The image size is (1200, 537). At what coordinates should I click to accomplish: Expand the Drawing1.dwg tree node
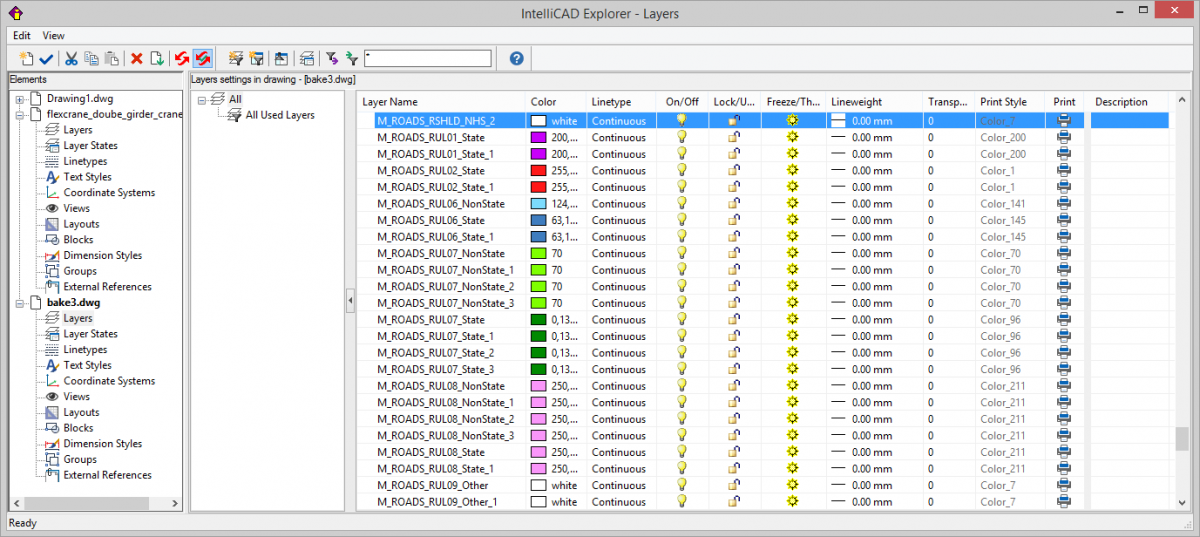coord(19,99)
